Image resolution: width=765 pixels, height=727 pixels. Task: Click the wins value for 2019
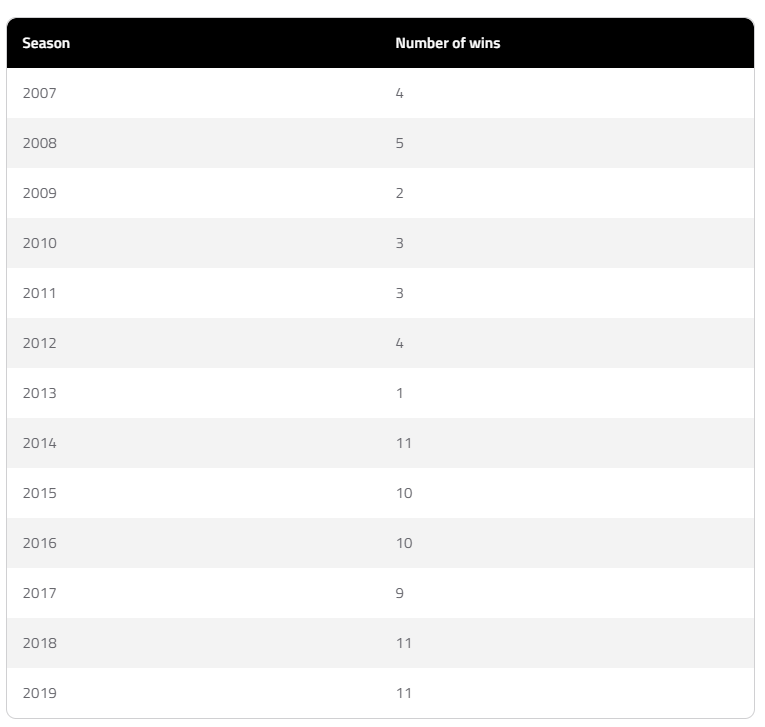click(404, 693)
